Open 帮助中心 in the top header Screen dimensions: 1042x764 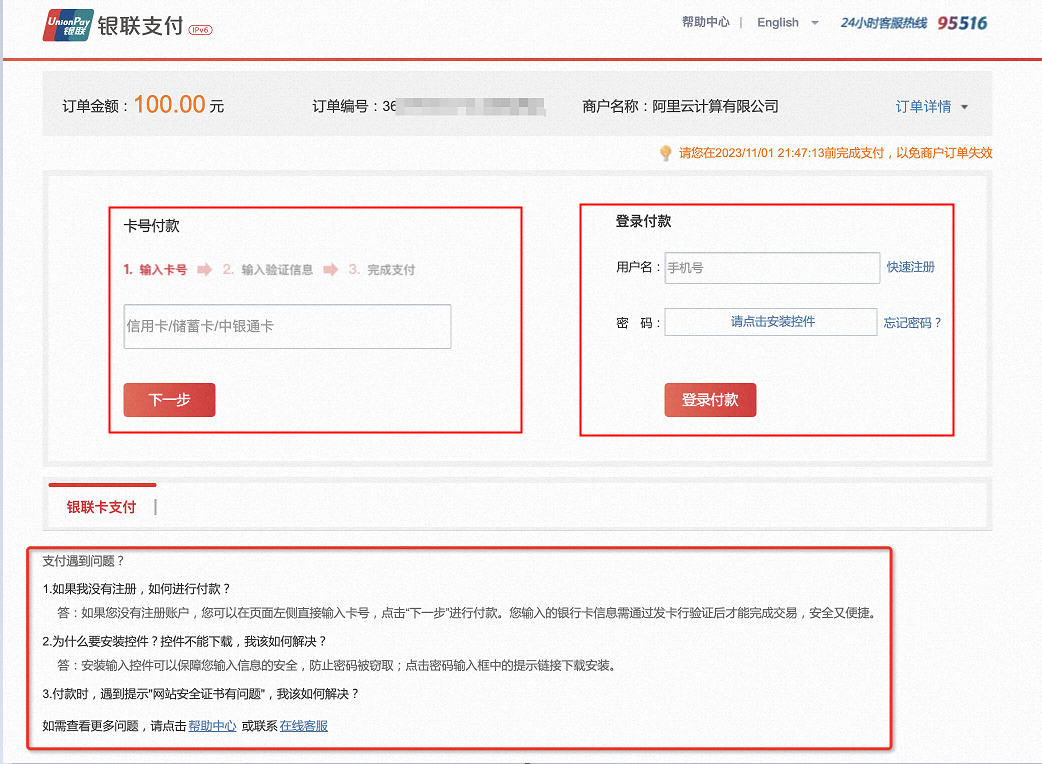[705, 22]
